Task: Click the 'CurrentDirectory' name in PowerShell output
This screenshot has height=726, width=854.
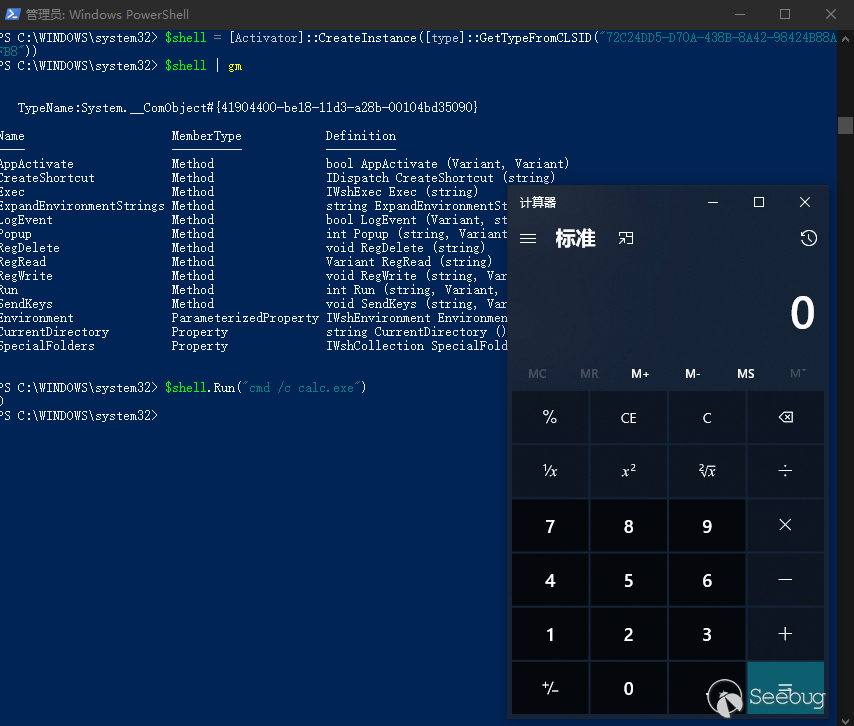Action: point(54,332)
